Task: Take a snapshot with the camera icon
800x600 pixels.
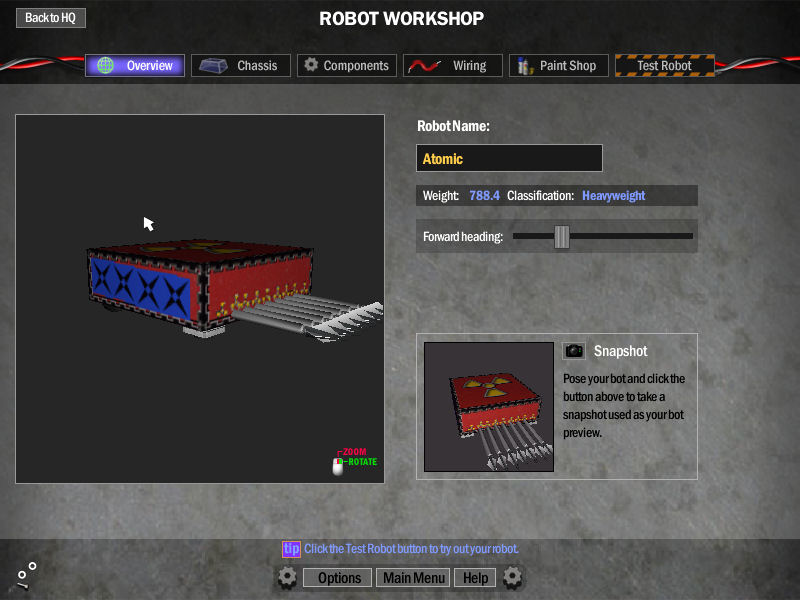Action: point(574,351)
